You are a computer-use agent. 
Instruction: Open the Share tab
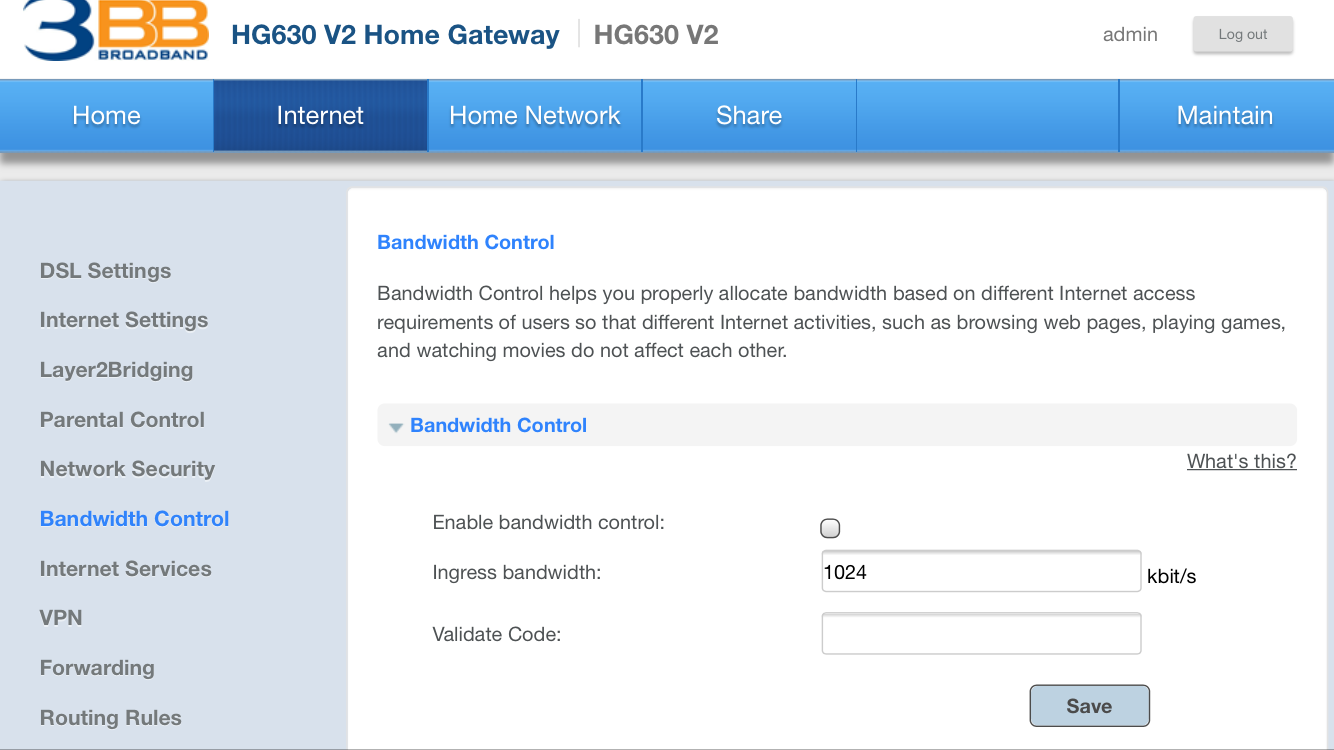point(748,116)
